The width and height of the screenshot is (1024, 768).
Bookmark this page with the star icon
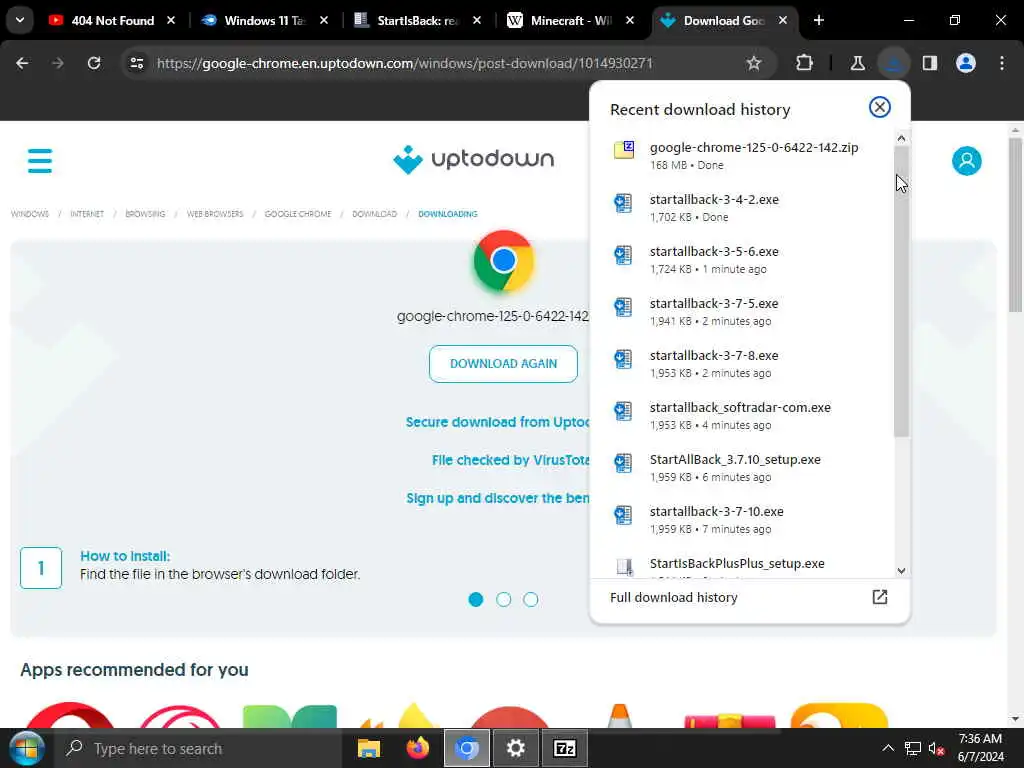click(x=754, y=63)
